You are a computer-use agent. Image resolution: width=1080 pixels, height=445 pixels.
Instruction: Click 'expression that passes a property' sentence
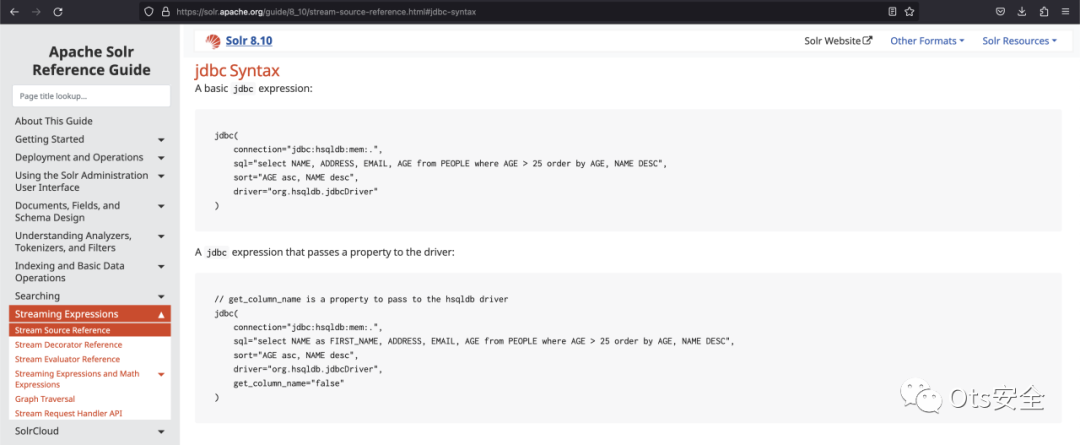click(324, 253)
